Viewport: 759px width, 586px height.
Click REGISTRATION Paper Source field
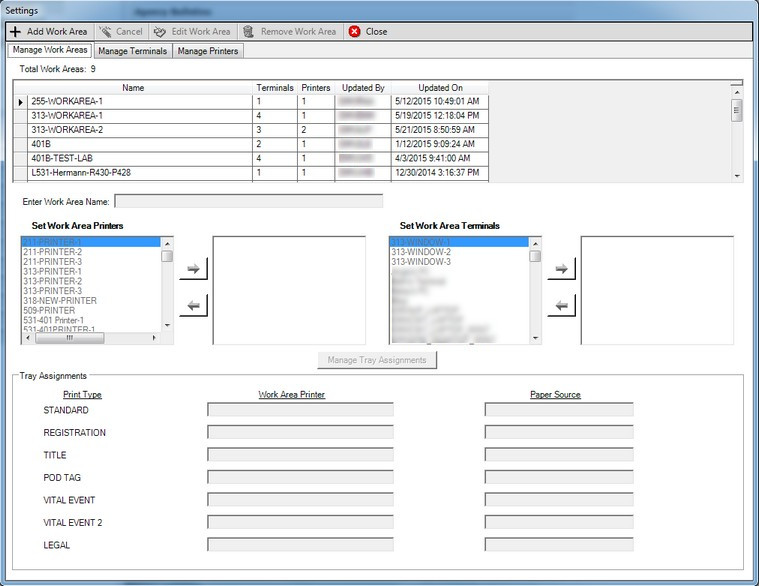559,432
